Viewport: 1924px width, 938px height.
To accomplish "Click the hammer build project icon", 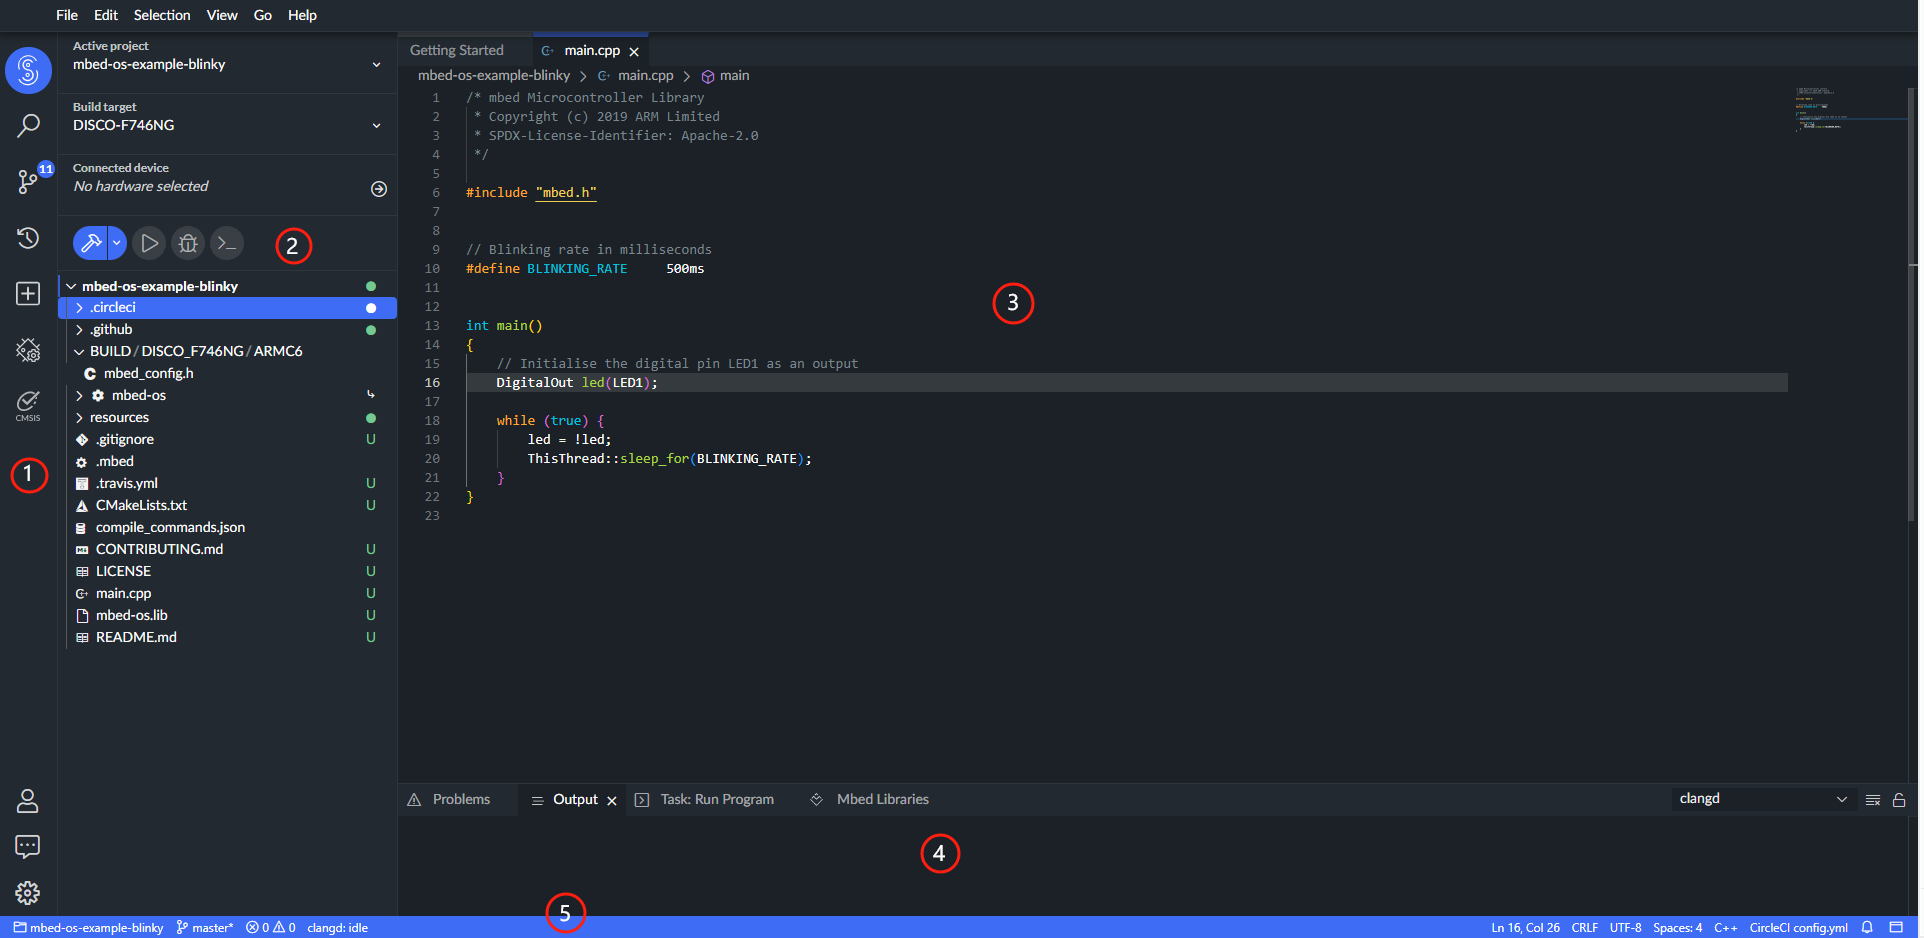I will coord(90,243).
